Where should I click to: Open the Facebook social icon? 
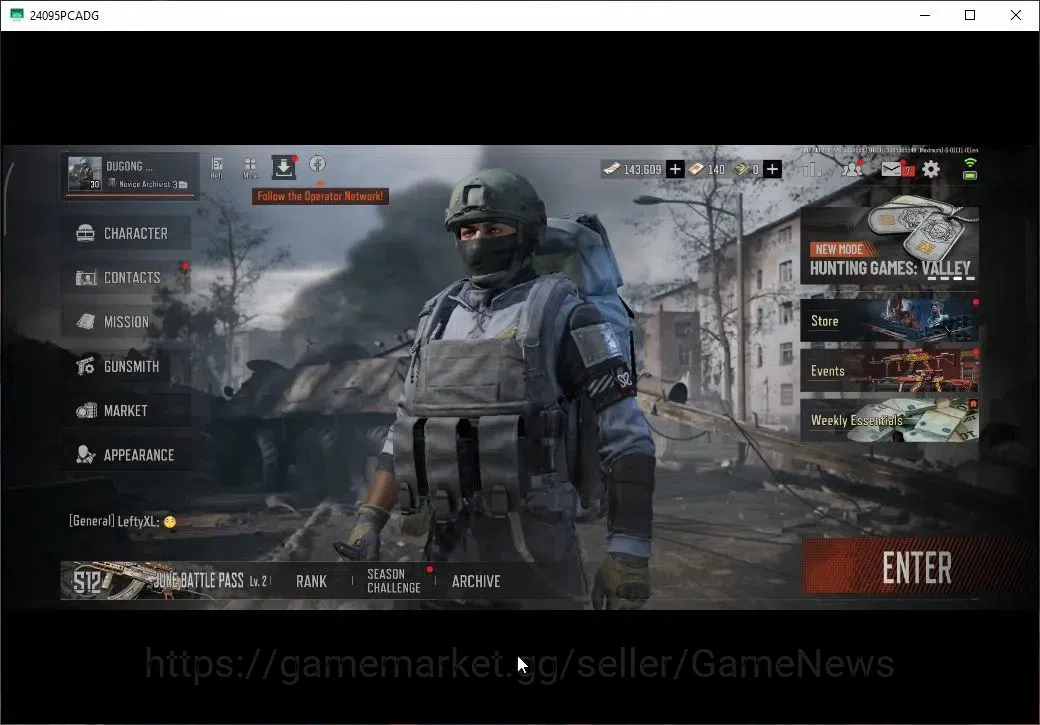[318, 164]
